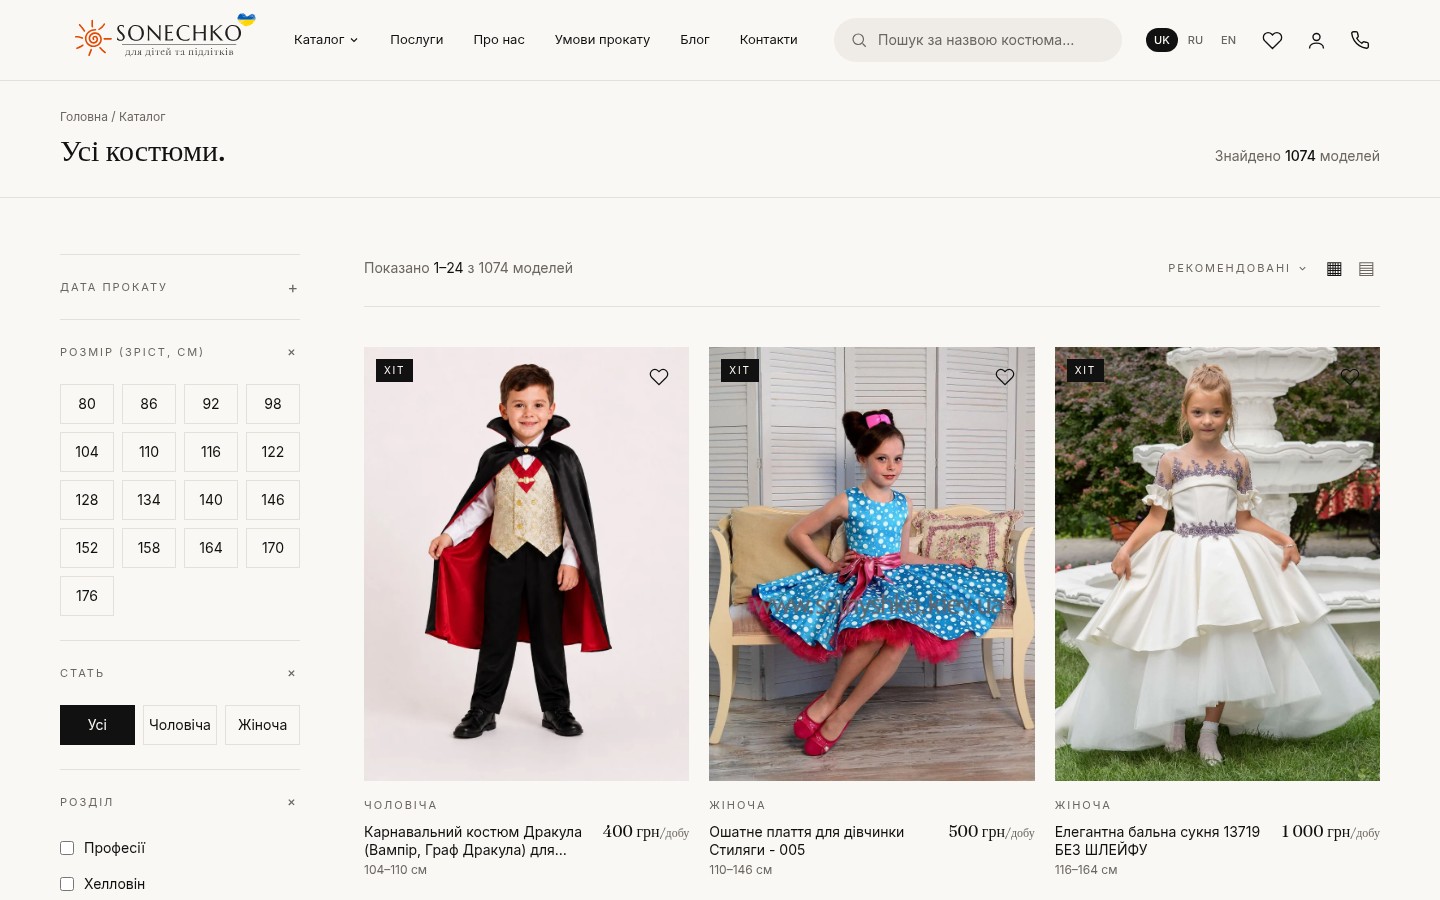Select size 110 filter

point(149,452)
